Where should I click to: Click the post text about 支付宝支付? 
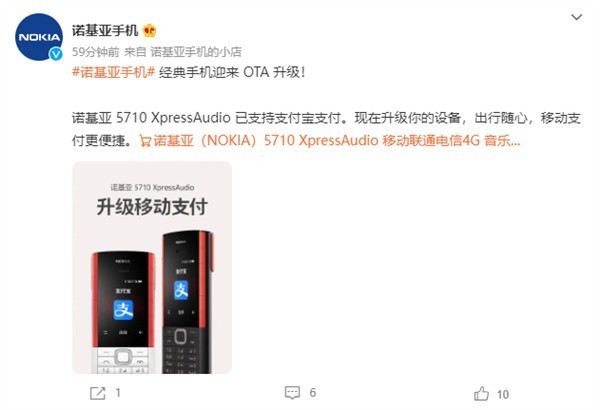pyautogui.click(x=326, y=129)
